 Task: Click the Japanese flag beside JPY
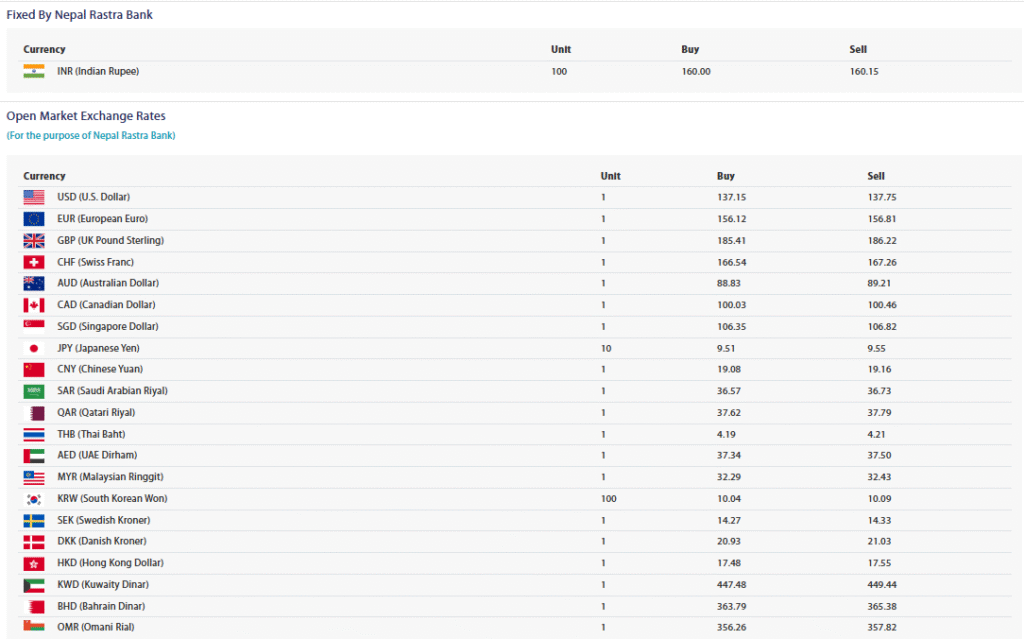point(34,348)
